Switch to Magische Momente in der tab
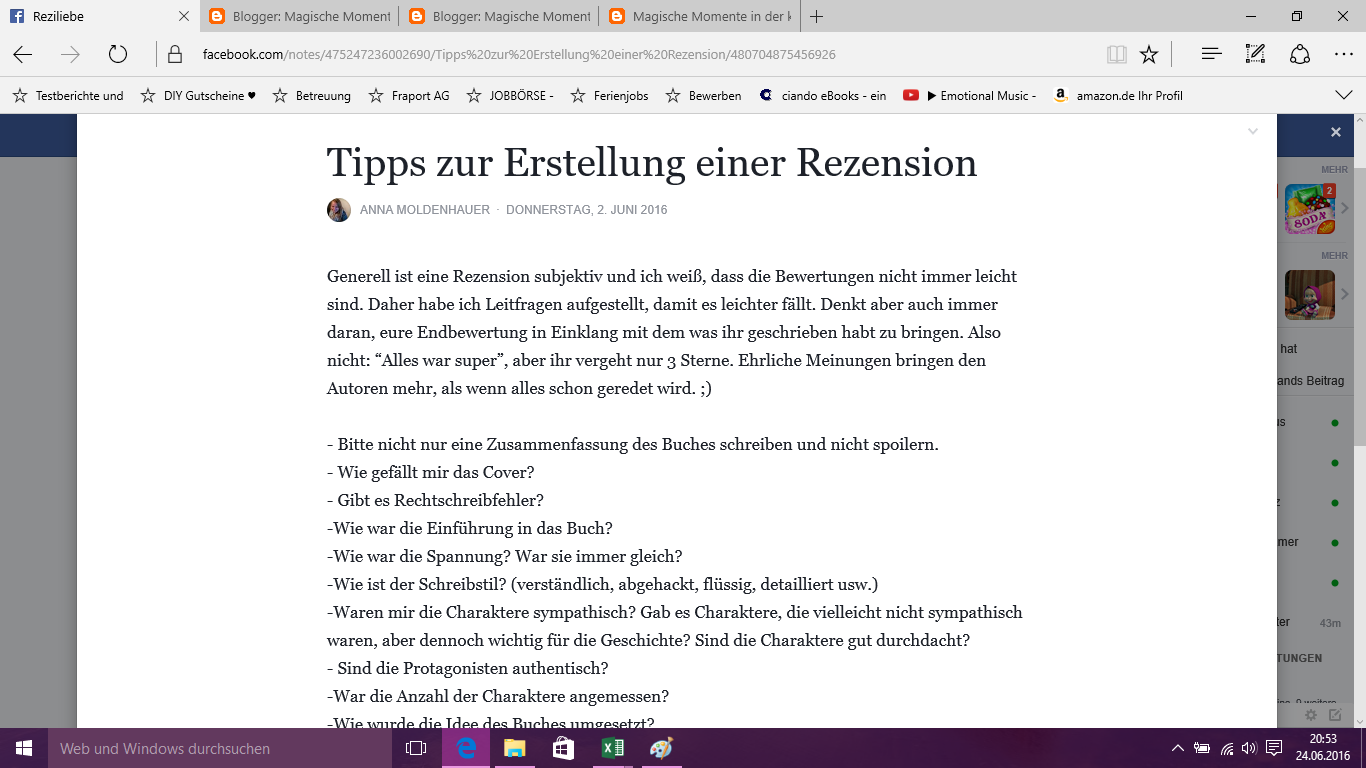 point(699,16)
